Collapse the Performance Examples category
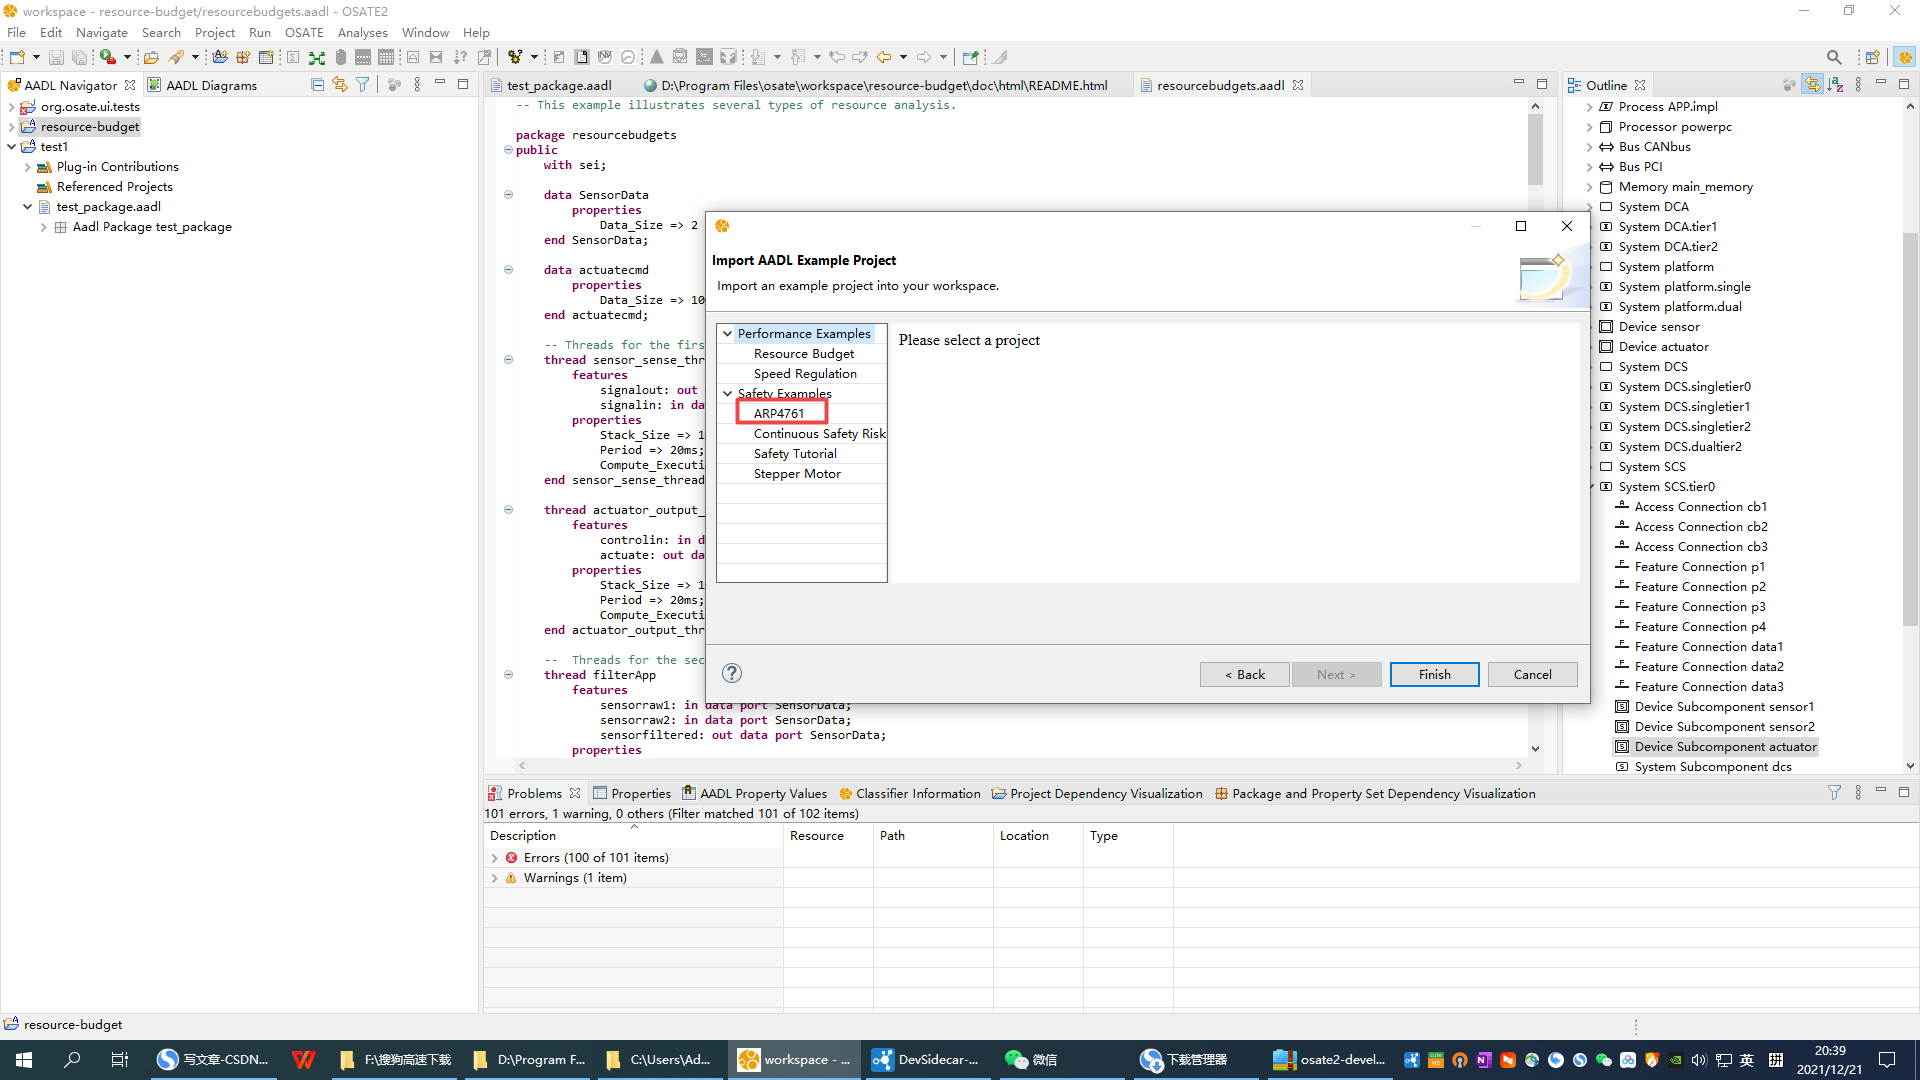 coord(728,334)
